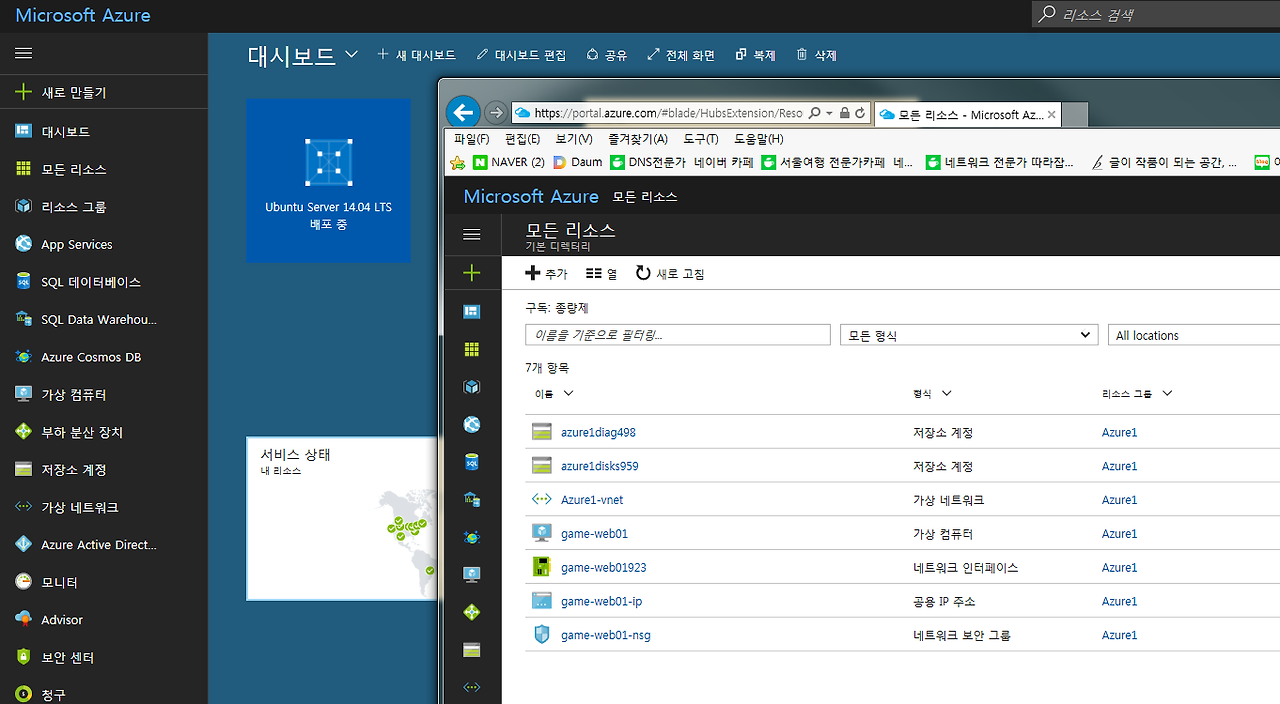Click the Azure1 resource group link for game-web01-nsg
Viewport: 1280px width, 704px height.
tap(1119, 635)
